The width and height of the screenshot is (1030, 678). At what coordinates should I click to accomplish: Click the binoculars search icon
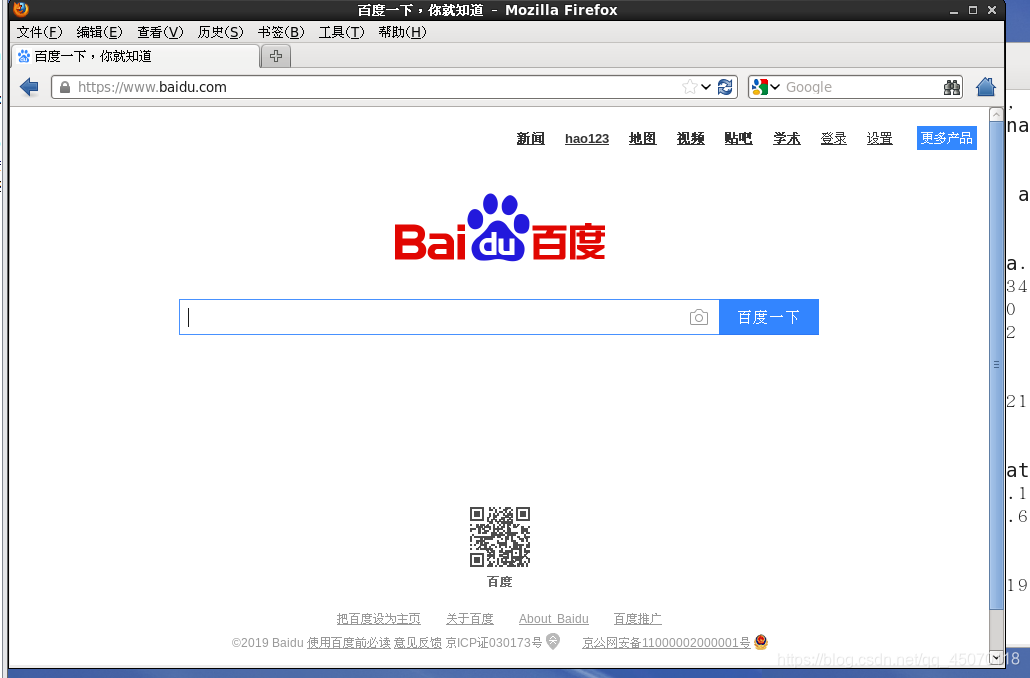pyautogui.click(x=952, y=87)
